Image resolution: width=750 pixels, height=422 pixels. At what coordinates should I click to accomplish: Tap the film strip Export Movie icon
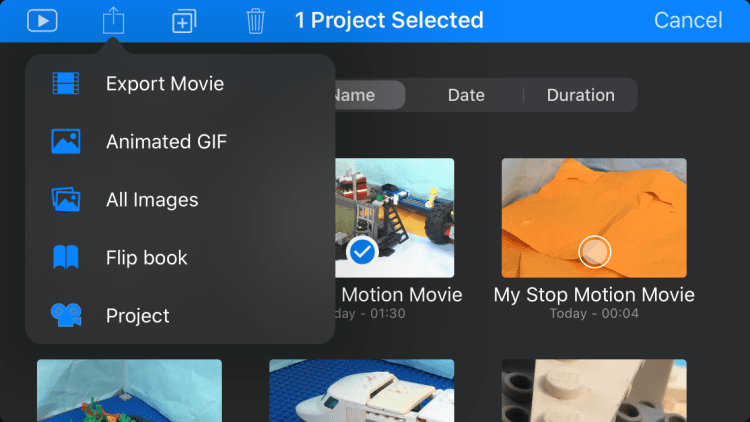[66, 84]
